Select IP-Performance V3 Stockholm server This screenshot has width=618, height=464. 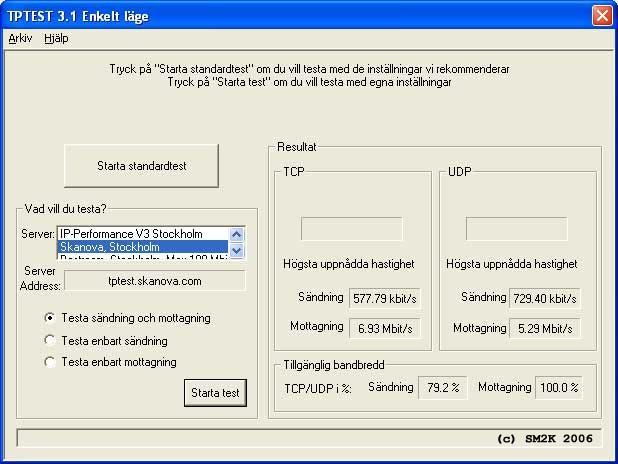[x=143, y=234]
